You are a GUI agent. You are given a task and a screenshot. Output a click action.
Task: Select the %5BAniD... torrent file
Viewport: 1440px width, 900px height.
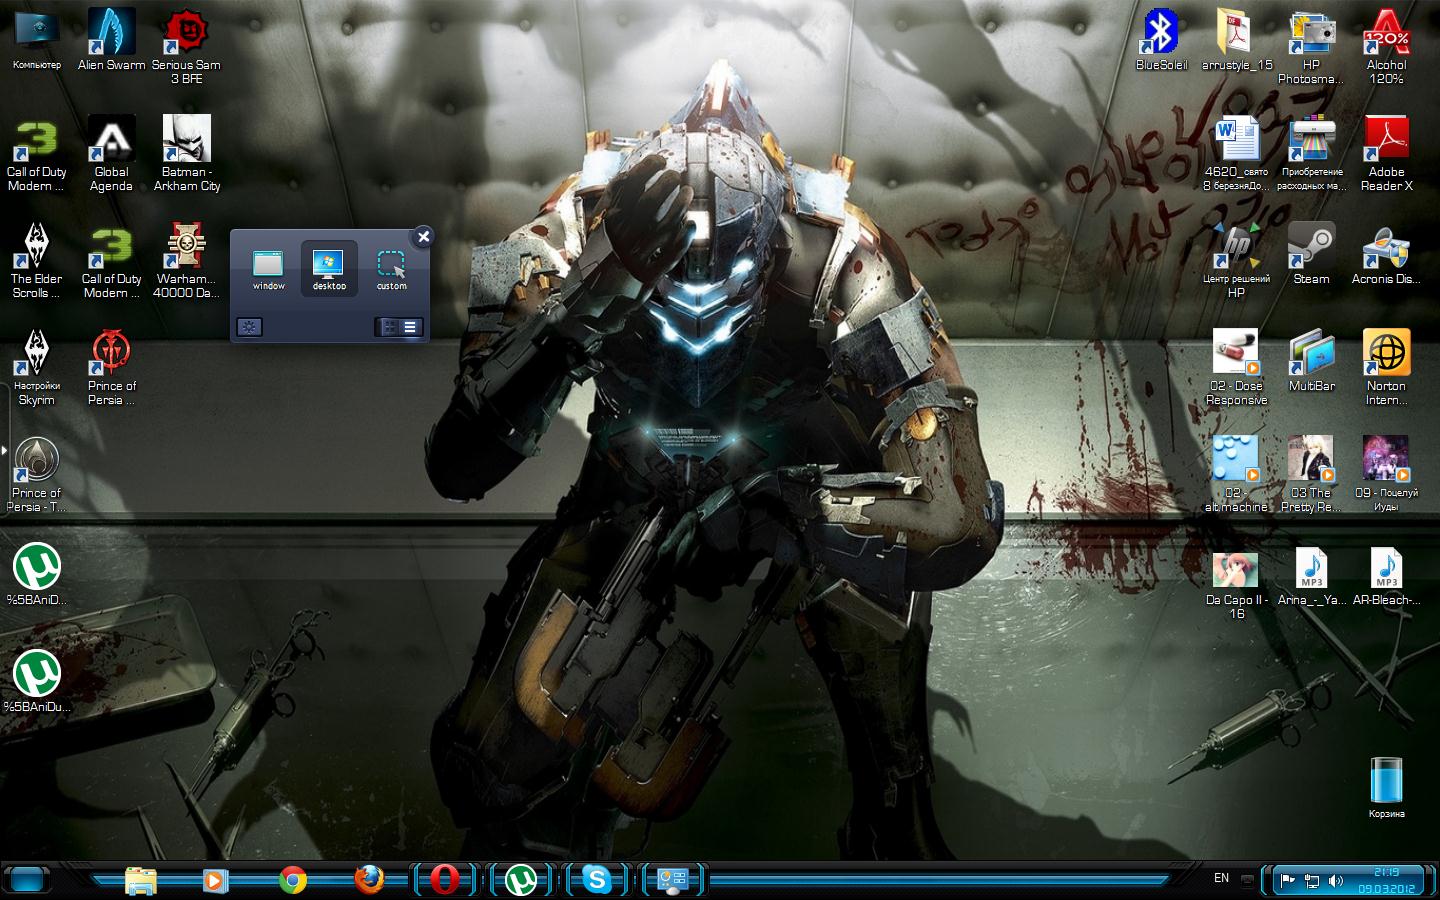pyautogui.click(x=36, y=575)
